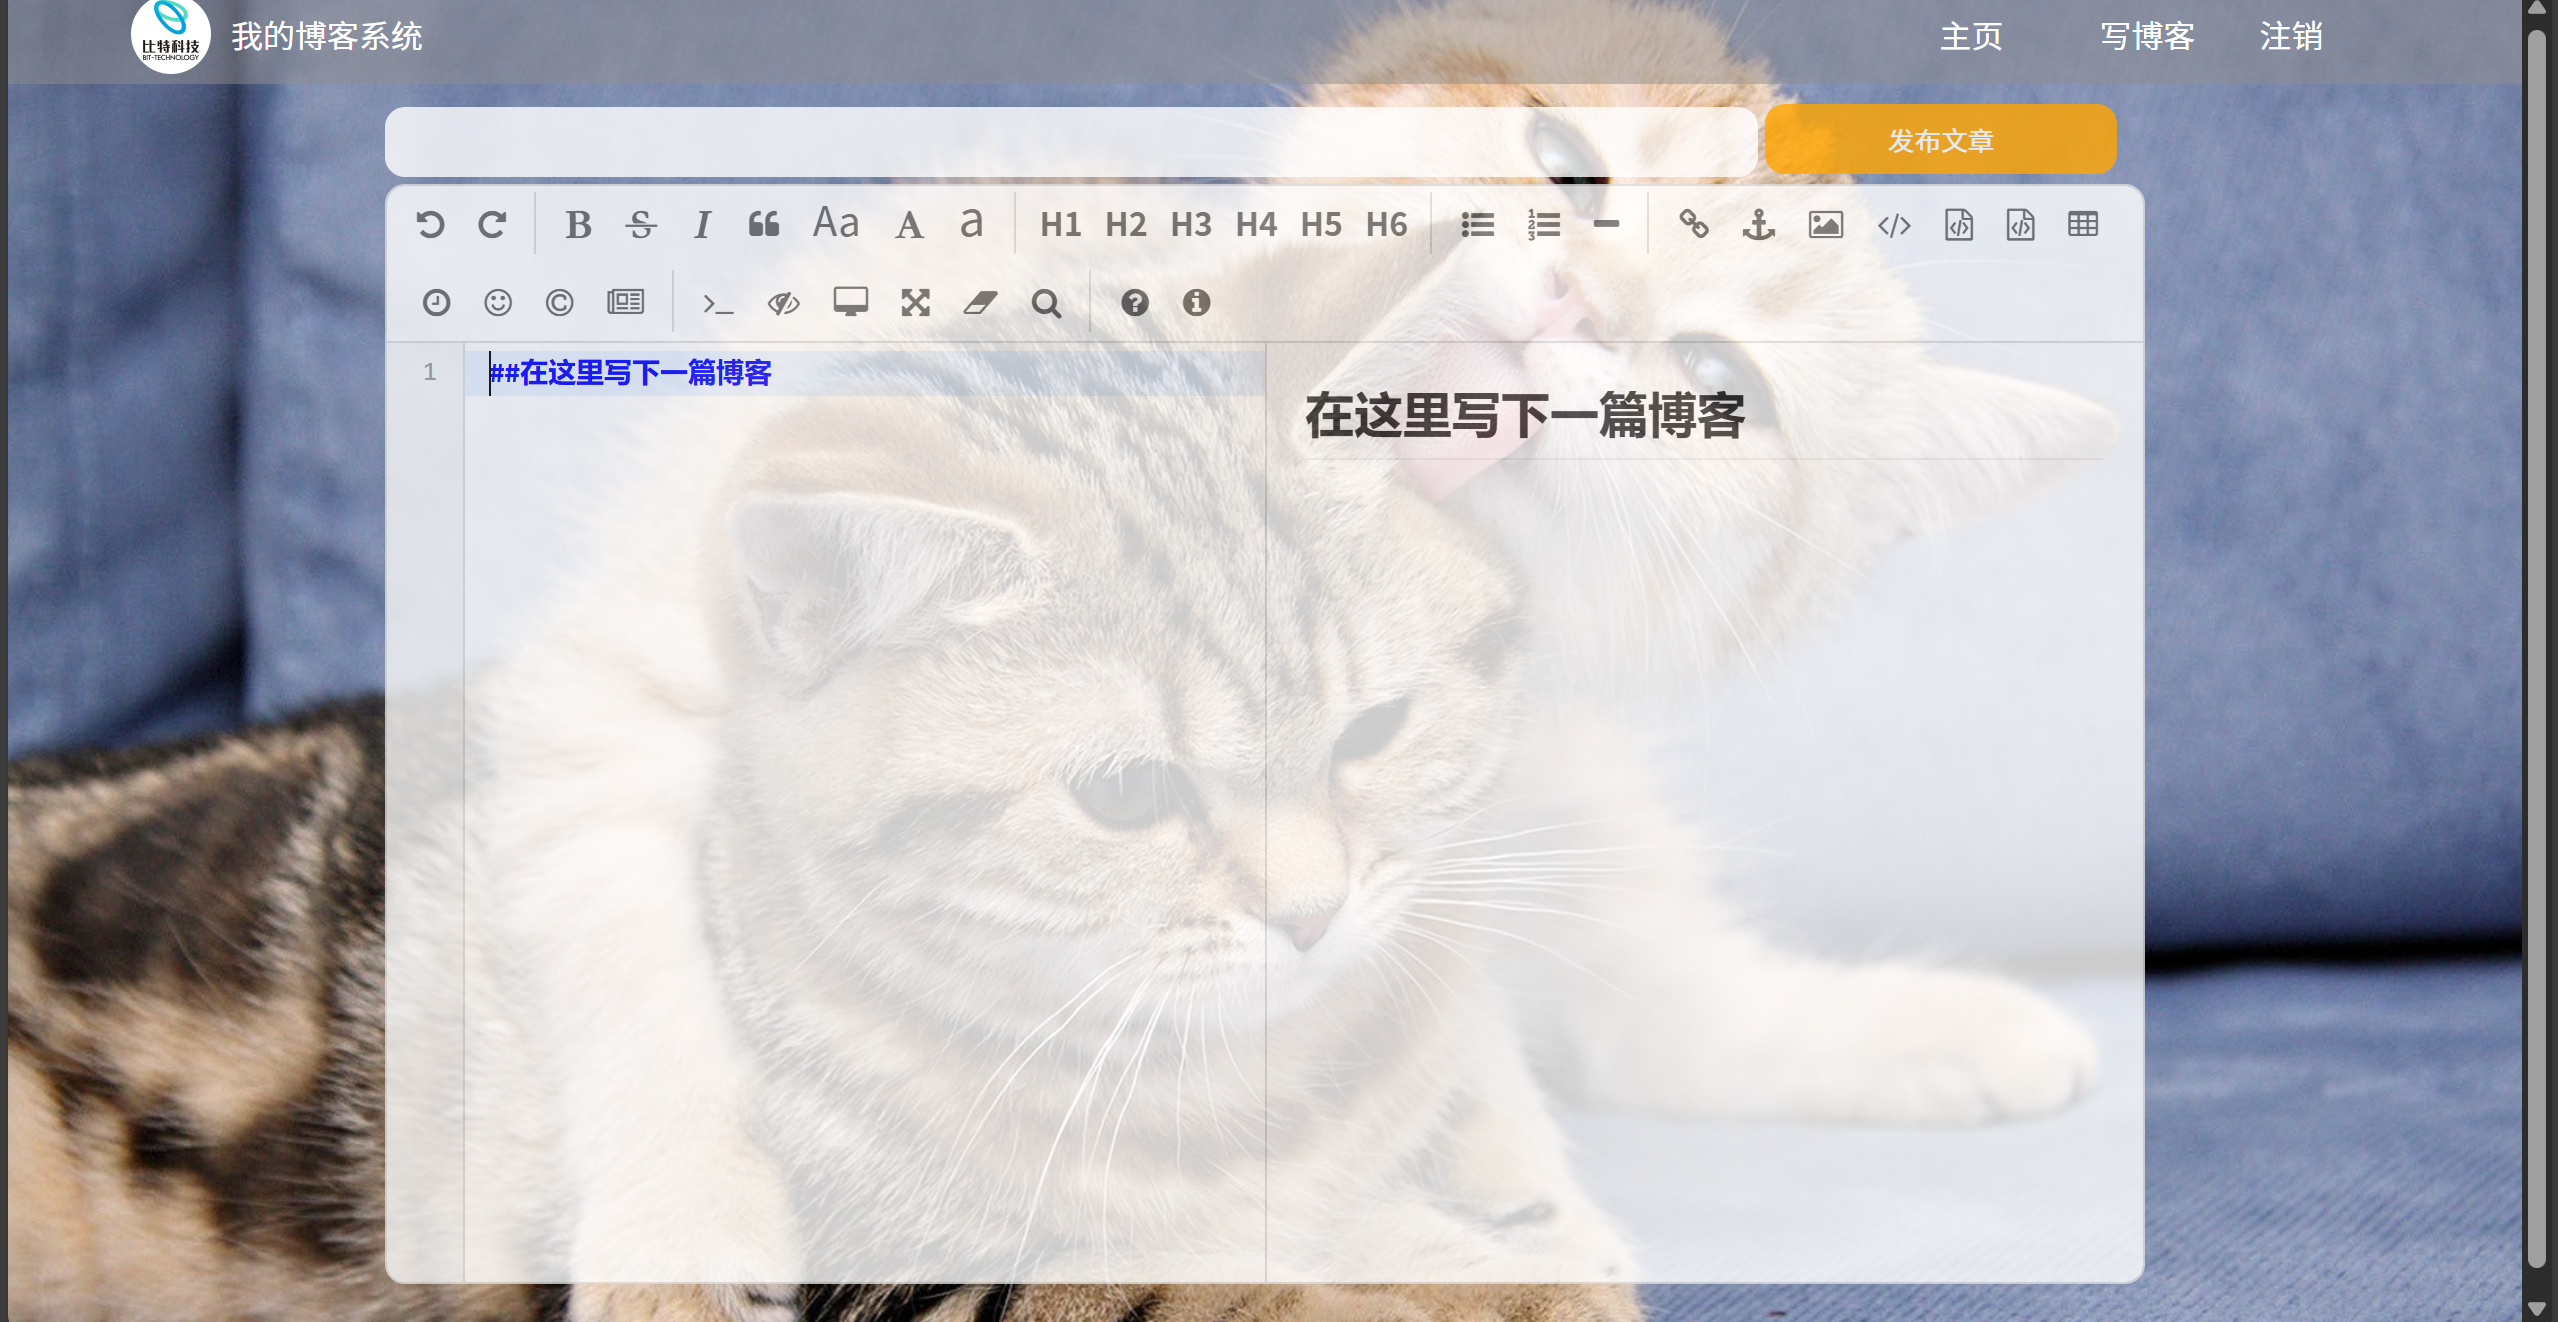Viewport: 2558px width, 1322px height.
Task: Click the undo arrow icon
Action: coord(430,224)
